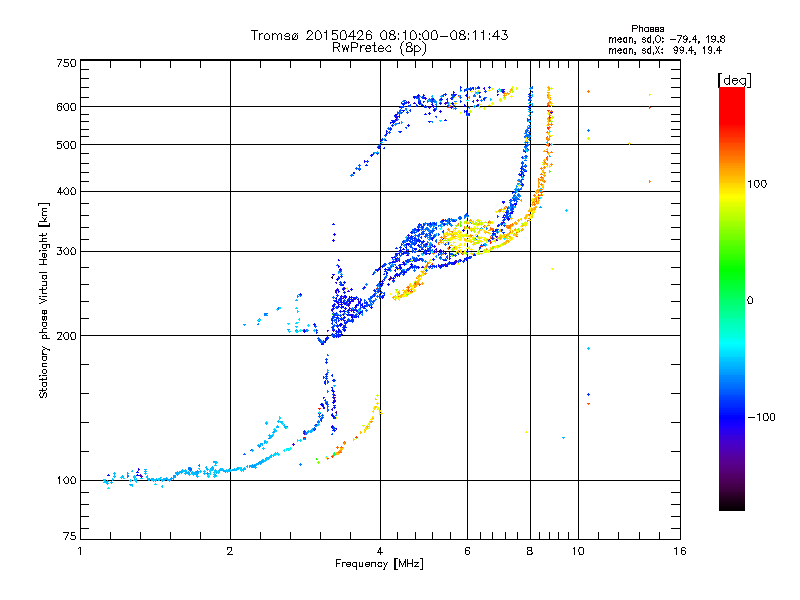Click the '4' tick label on the frequency axis
The image size is (800, 600).
tap(380, 551)
